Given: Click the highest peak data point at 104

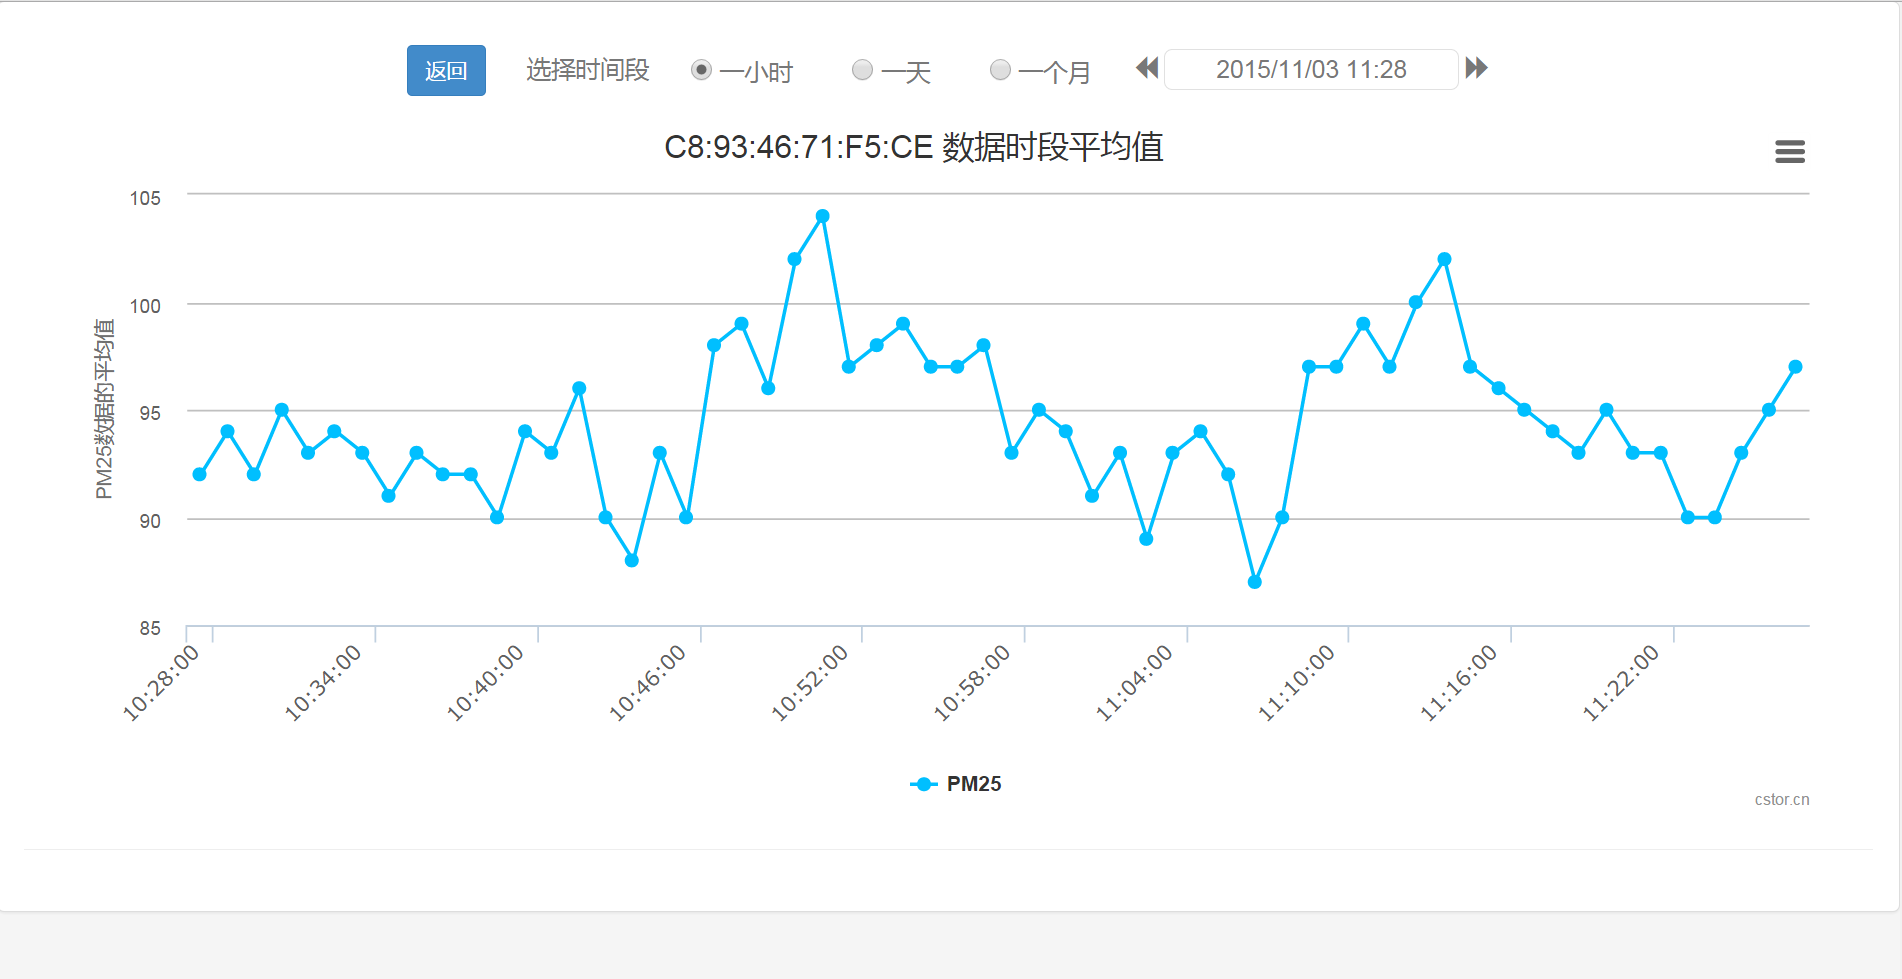Looking at the screenshot, I should [x=822, y=216].
